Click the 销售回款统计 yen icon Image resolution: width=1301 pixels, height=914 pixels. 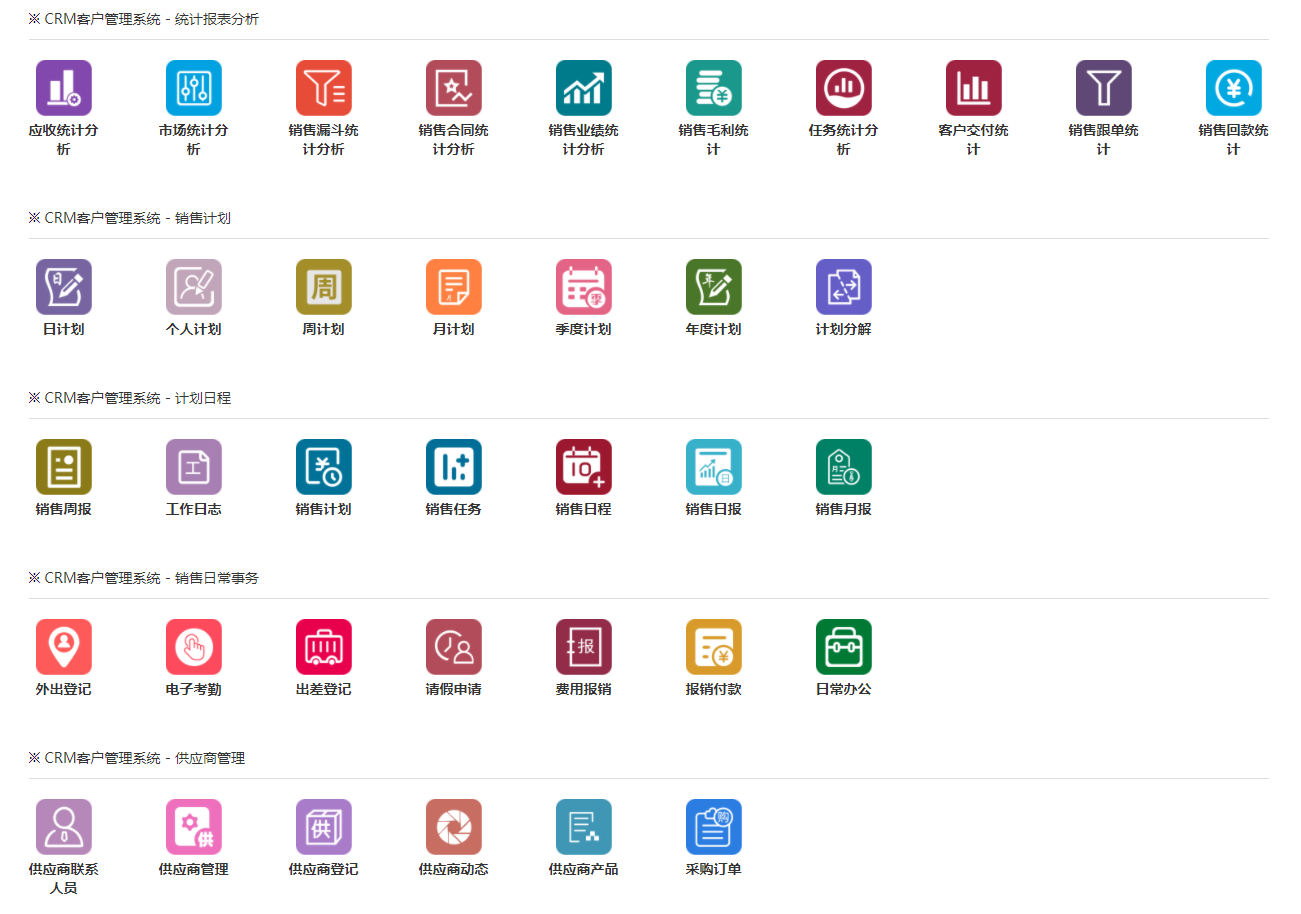coord(1233,88)
